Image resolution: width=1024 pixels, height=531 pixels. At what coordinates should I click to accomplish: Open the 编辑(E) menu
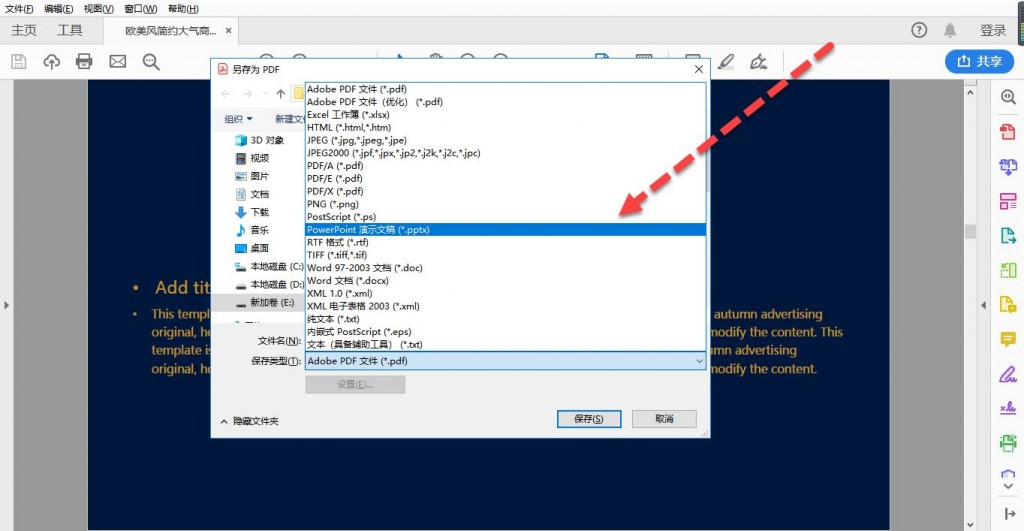point(59,8)
